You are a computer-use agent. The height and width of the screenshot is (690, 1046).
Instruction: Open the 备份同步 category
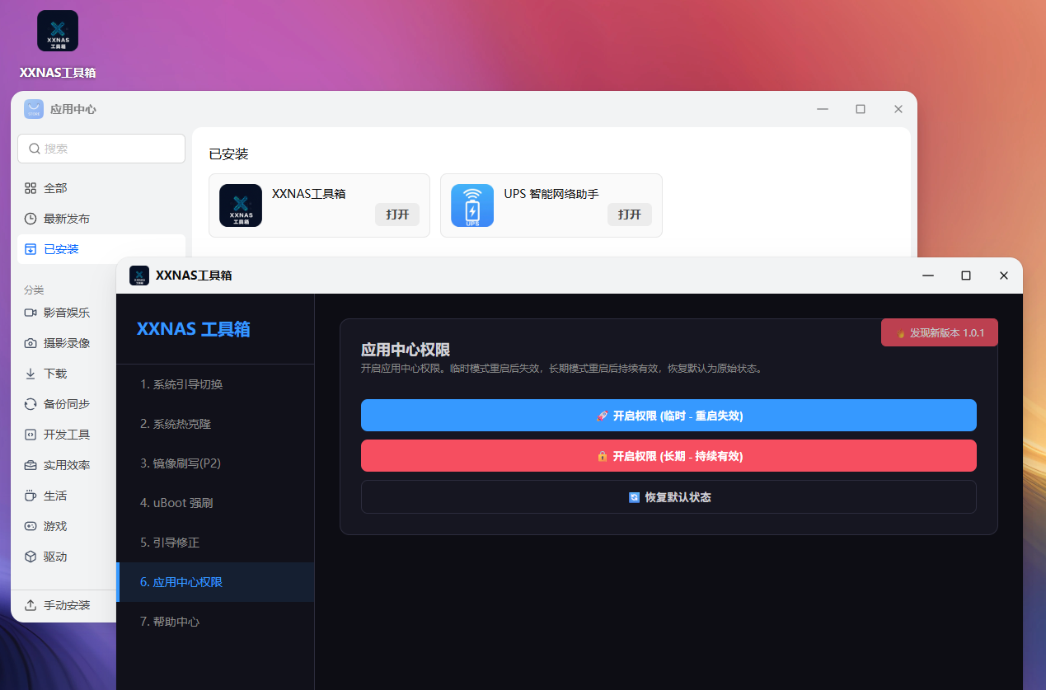[66, 404]
